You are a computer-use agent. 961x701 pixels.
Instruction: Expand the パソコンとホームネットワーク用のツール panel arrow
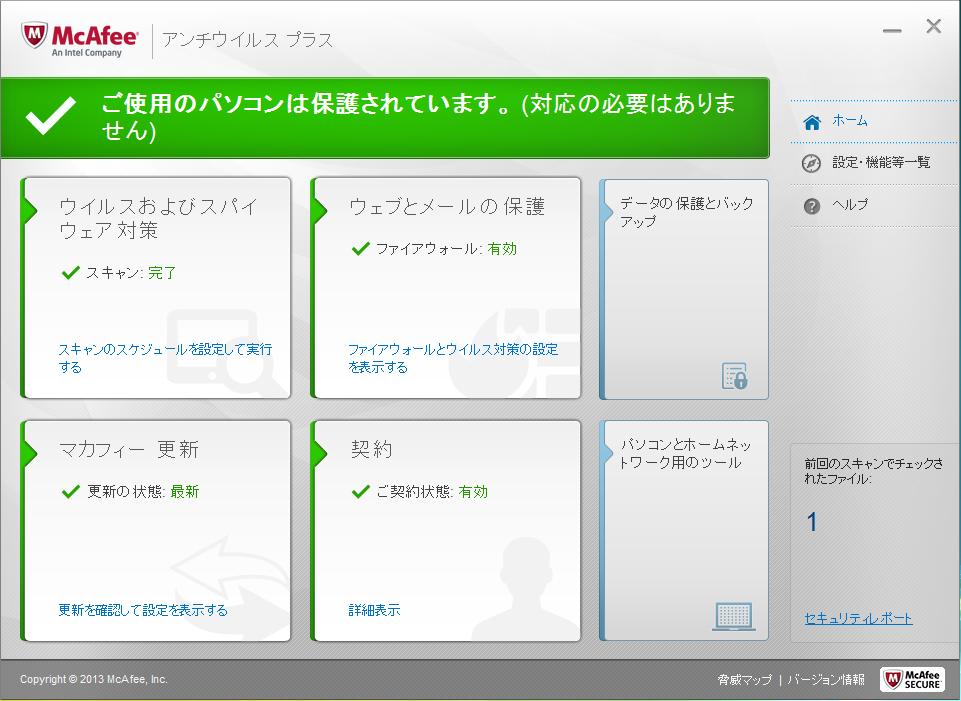point(607,453)
